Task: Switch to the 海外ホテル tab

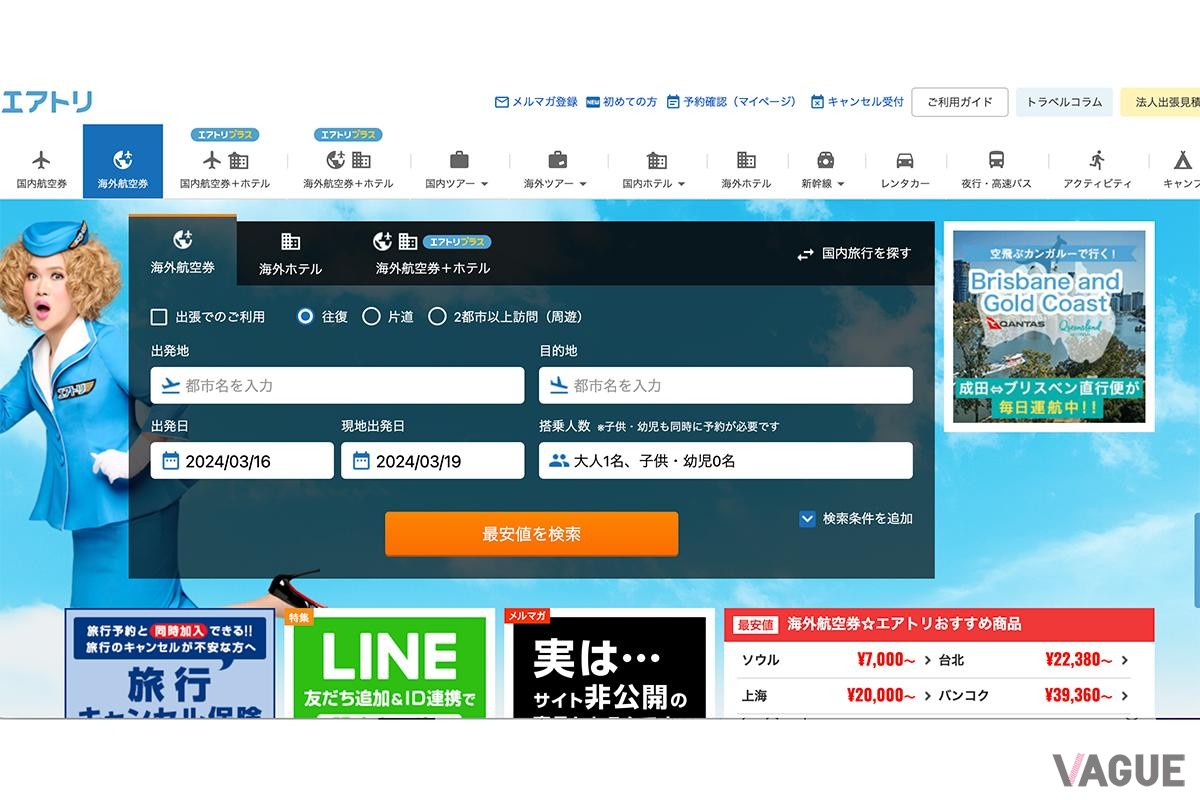Action: coord(289,253)
